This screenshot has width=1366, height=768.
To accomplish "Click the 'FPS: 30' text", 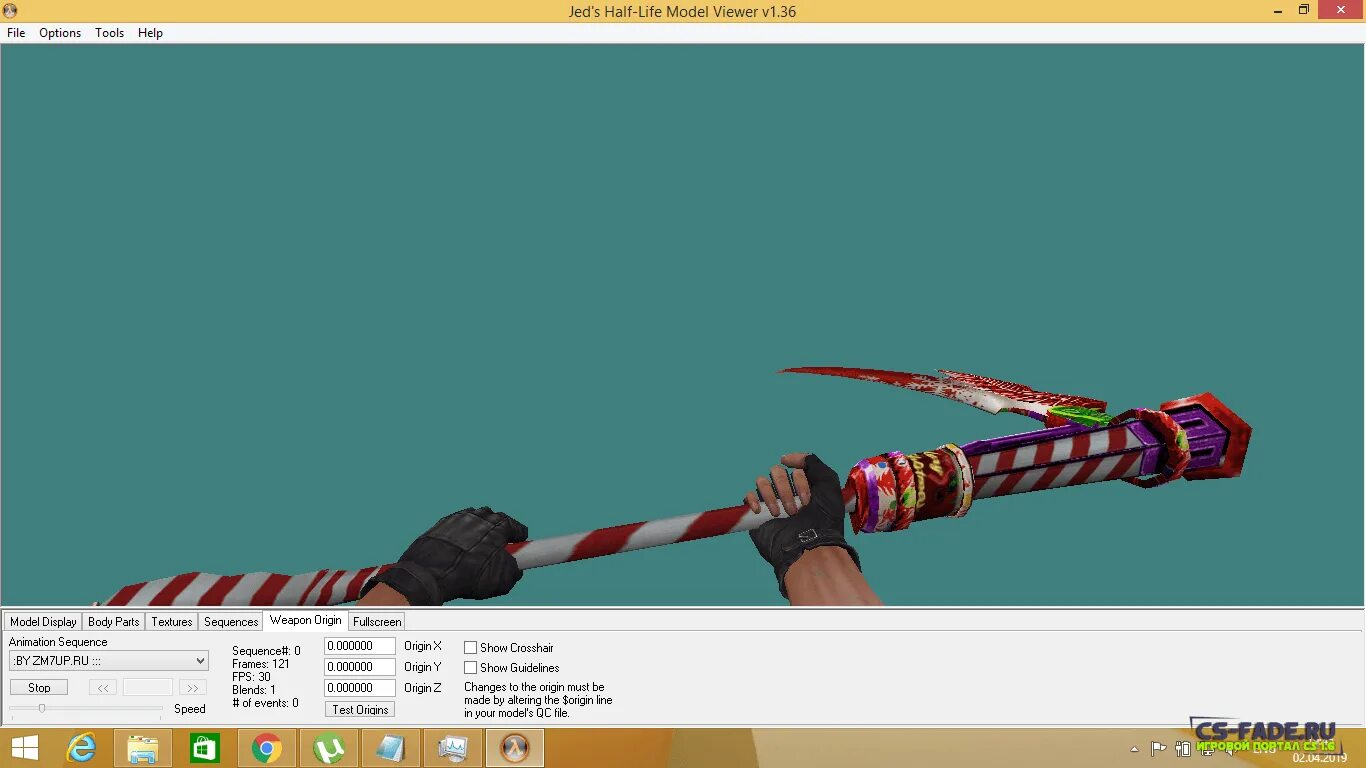I will click(x=251, y=677).
